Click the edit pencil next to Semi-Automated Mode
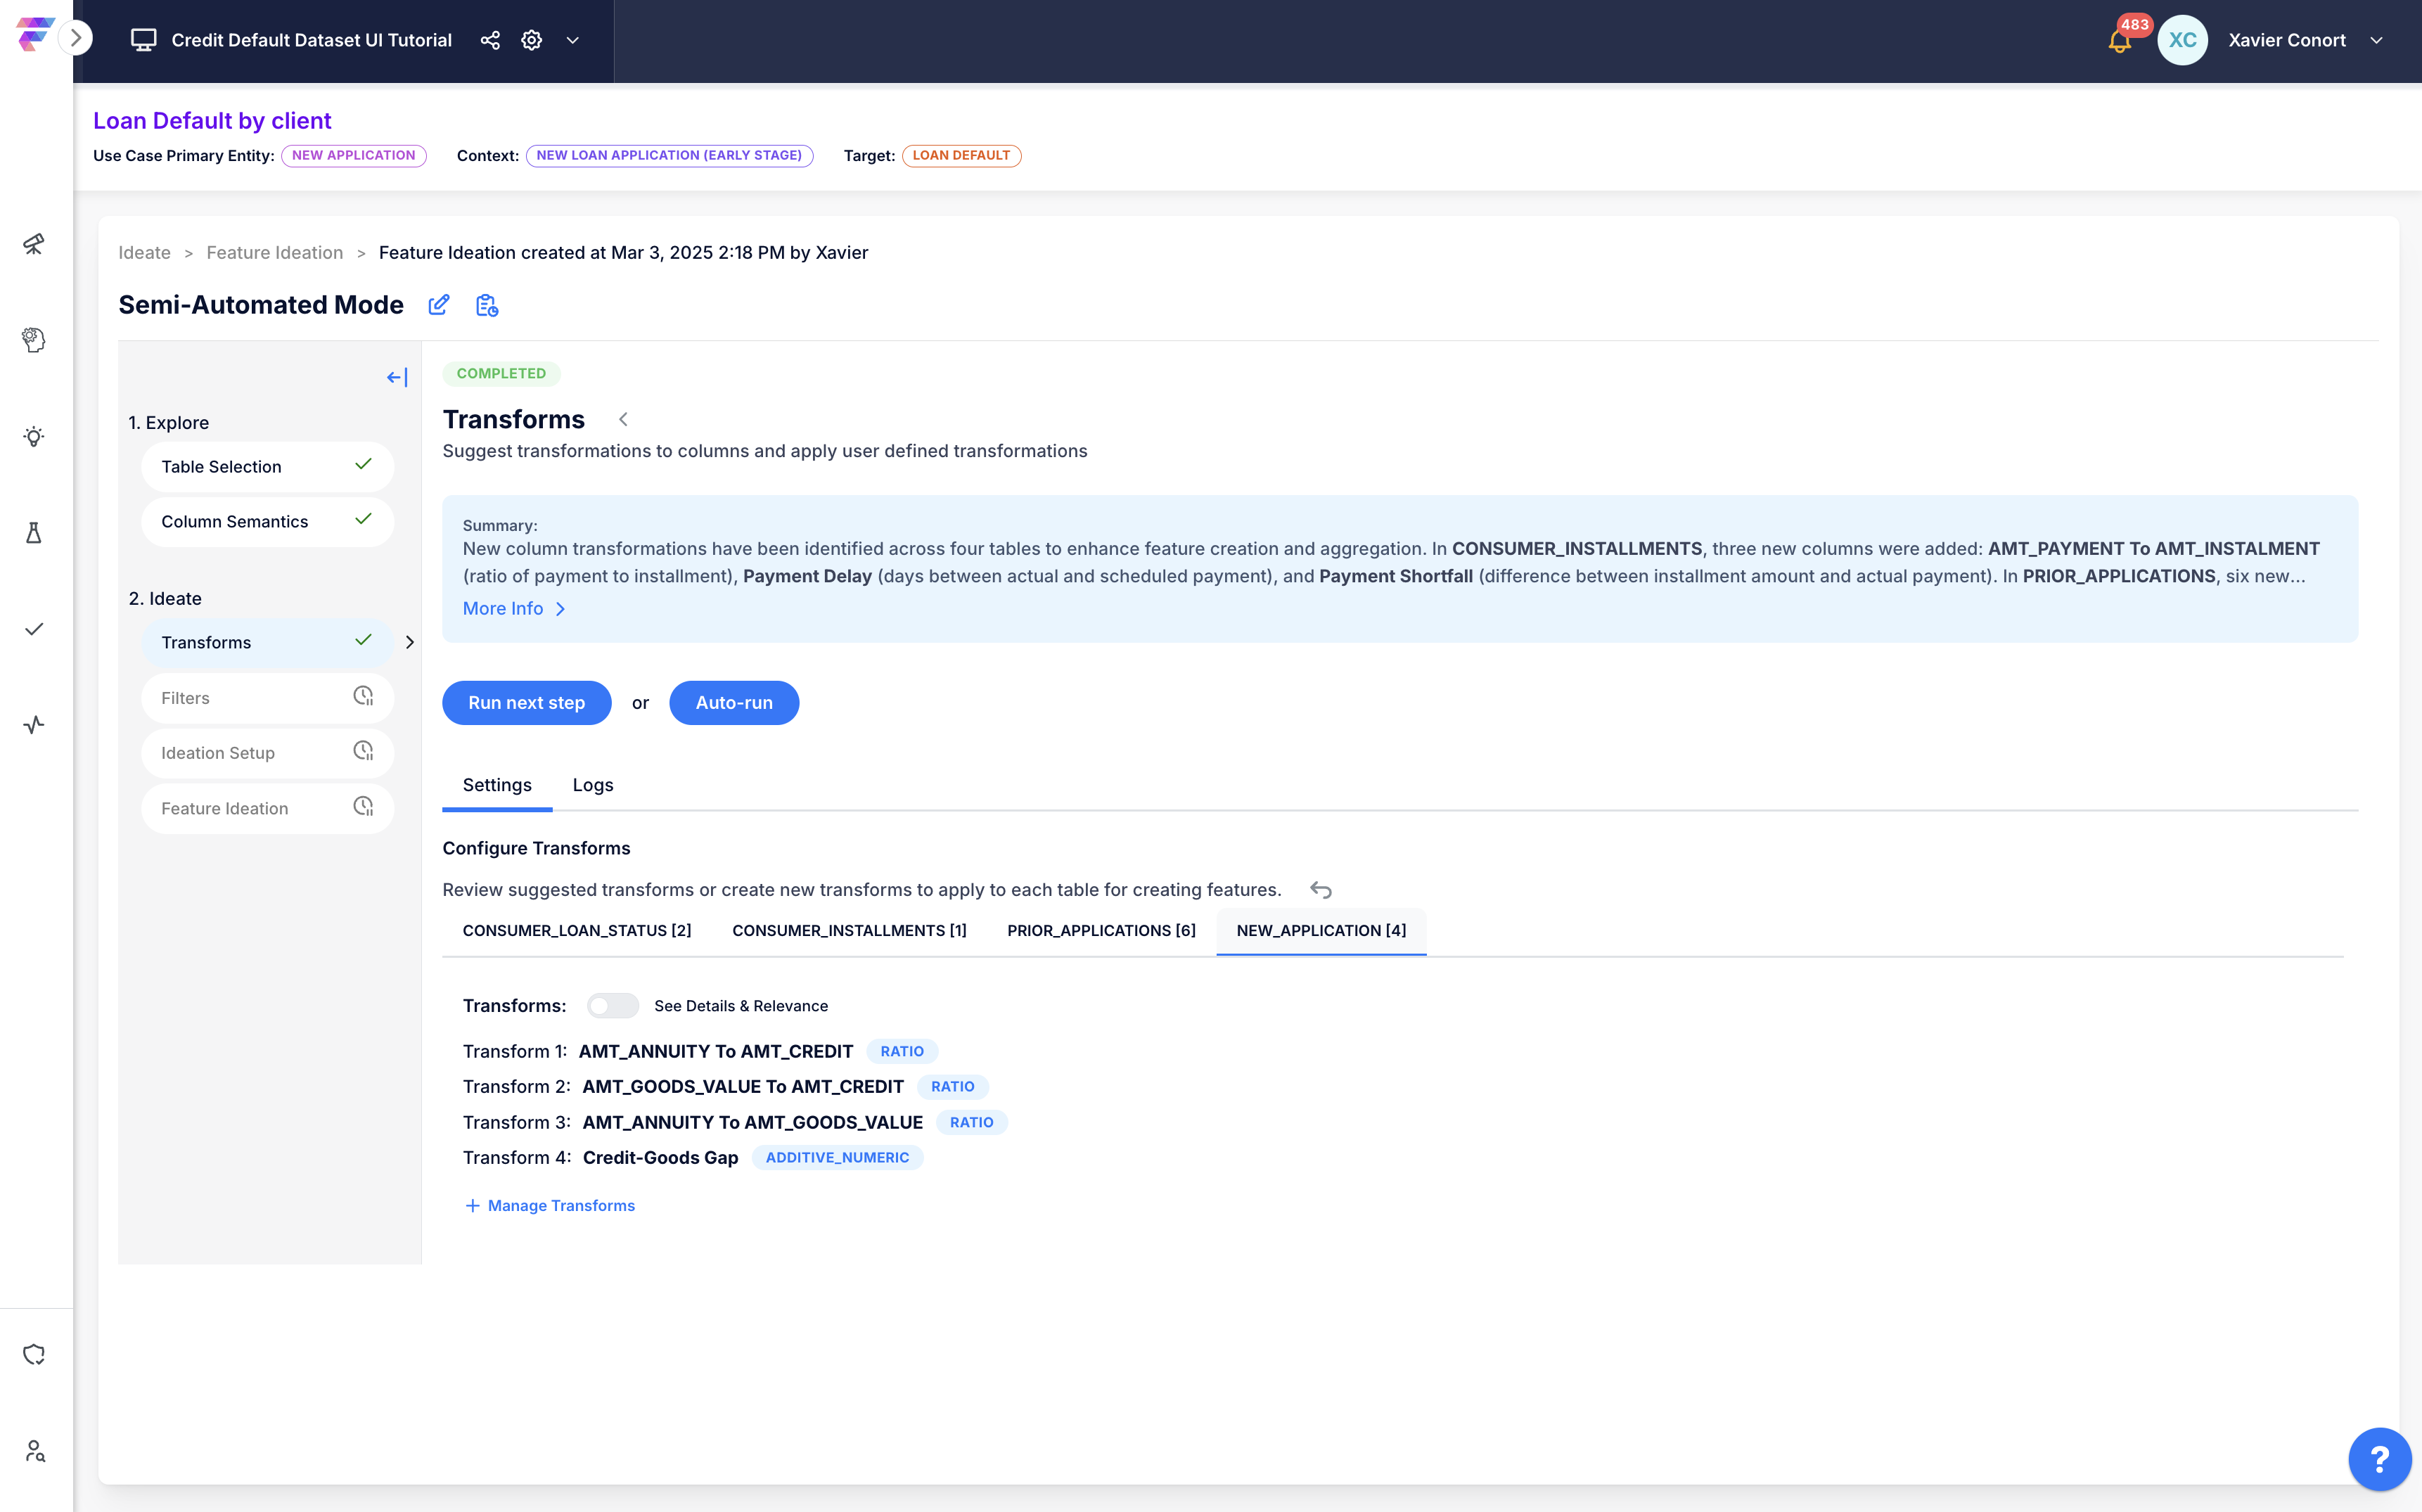Screen dimensions: 2422x1512 tap(439, 305)
